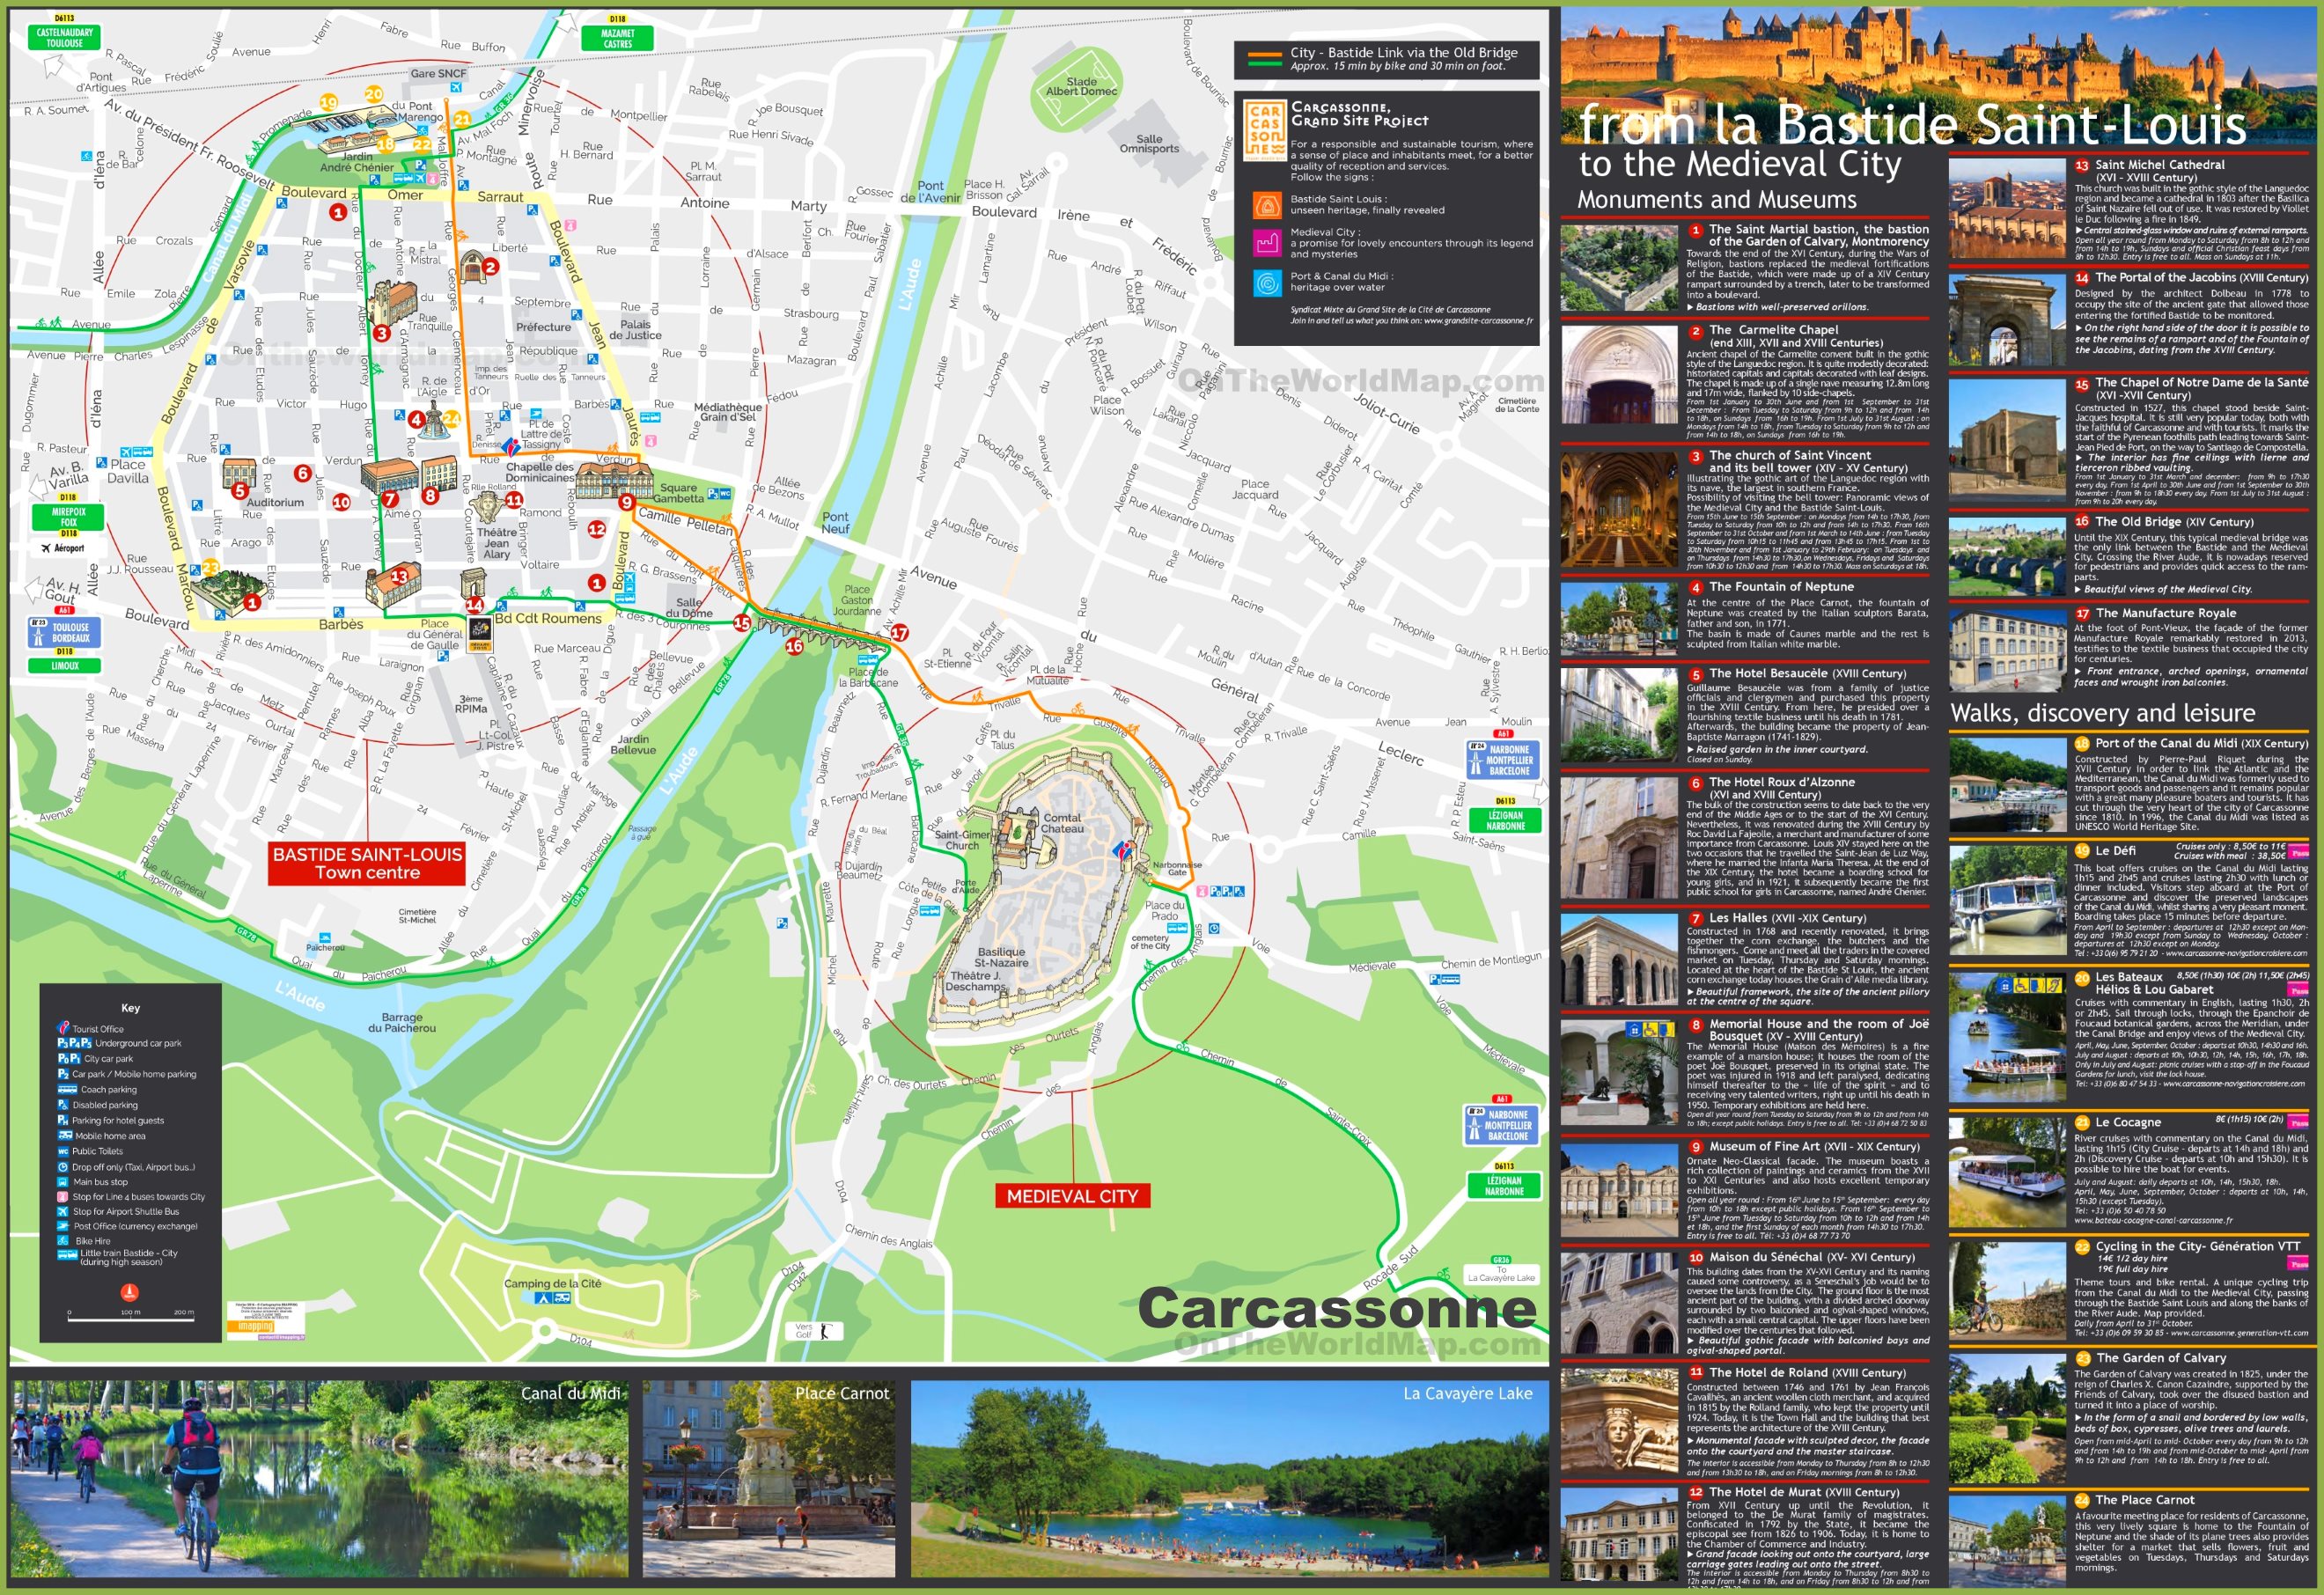Screen dimensions: 2324x1595
Task: Click the Tourist Office icon in the Key
Action: tap(64, 1027)
